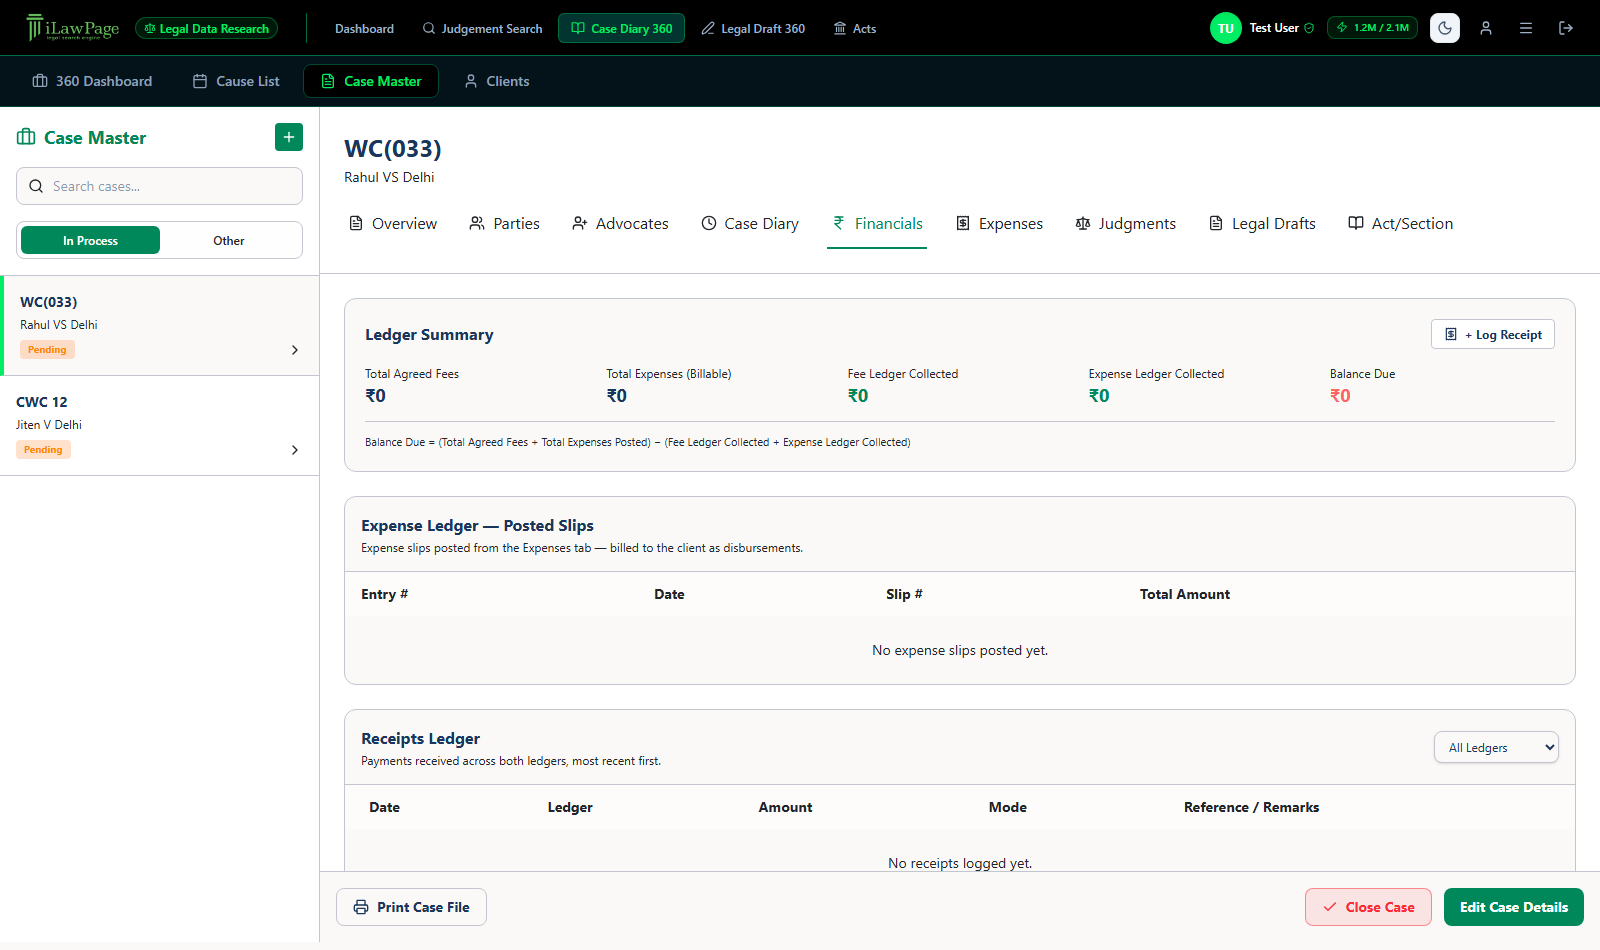Click Pending badge of CWC 12

click(43, 450)
